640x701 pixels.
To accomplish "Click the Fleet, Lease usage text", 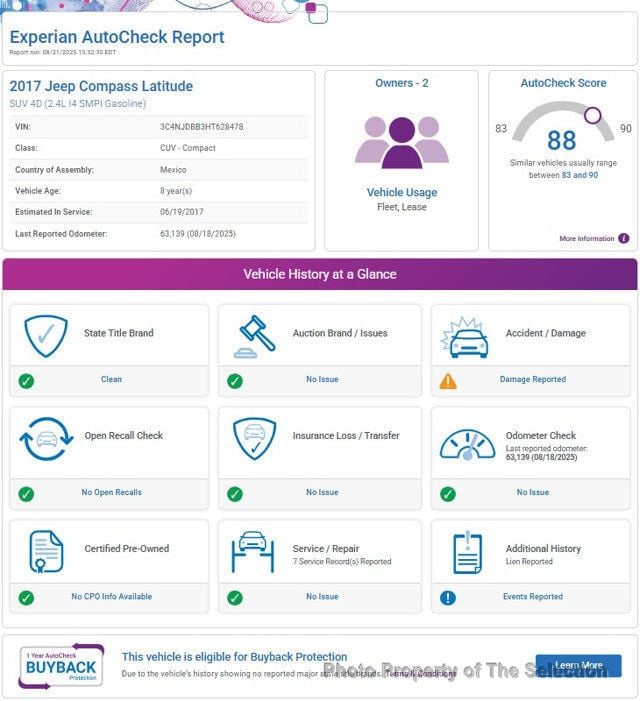I will click(x=402, y=207).
